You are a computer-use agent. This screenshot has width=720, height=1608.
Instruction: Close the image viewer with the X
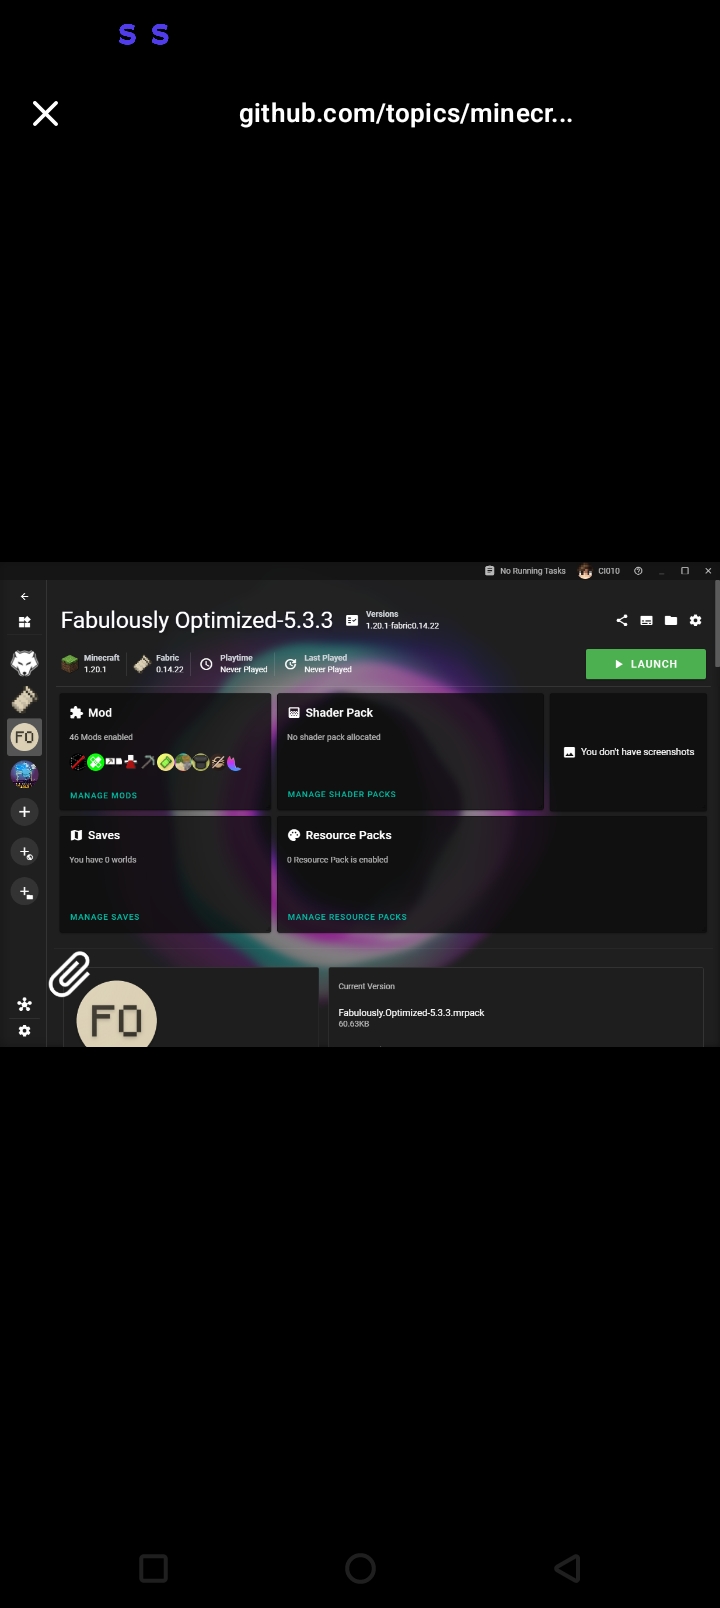(45, 114)
